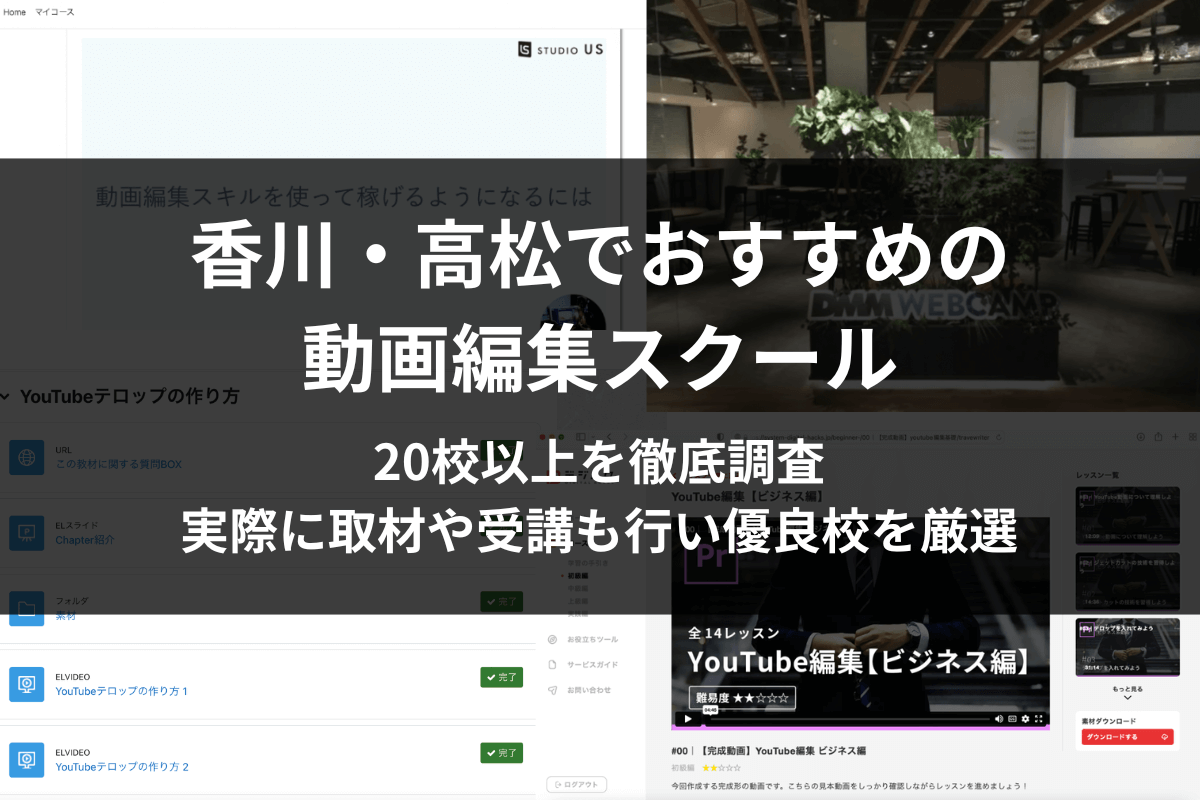Image resolution: width=1200 pixels, height=800 pixels.
Task: Go to Home in the top navigation
Action: point(15,12)
